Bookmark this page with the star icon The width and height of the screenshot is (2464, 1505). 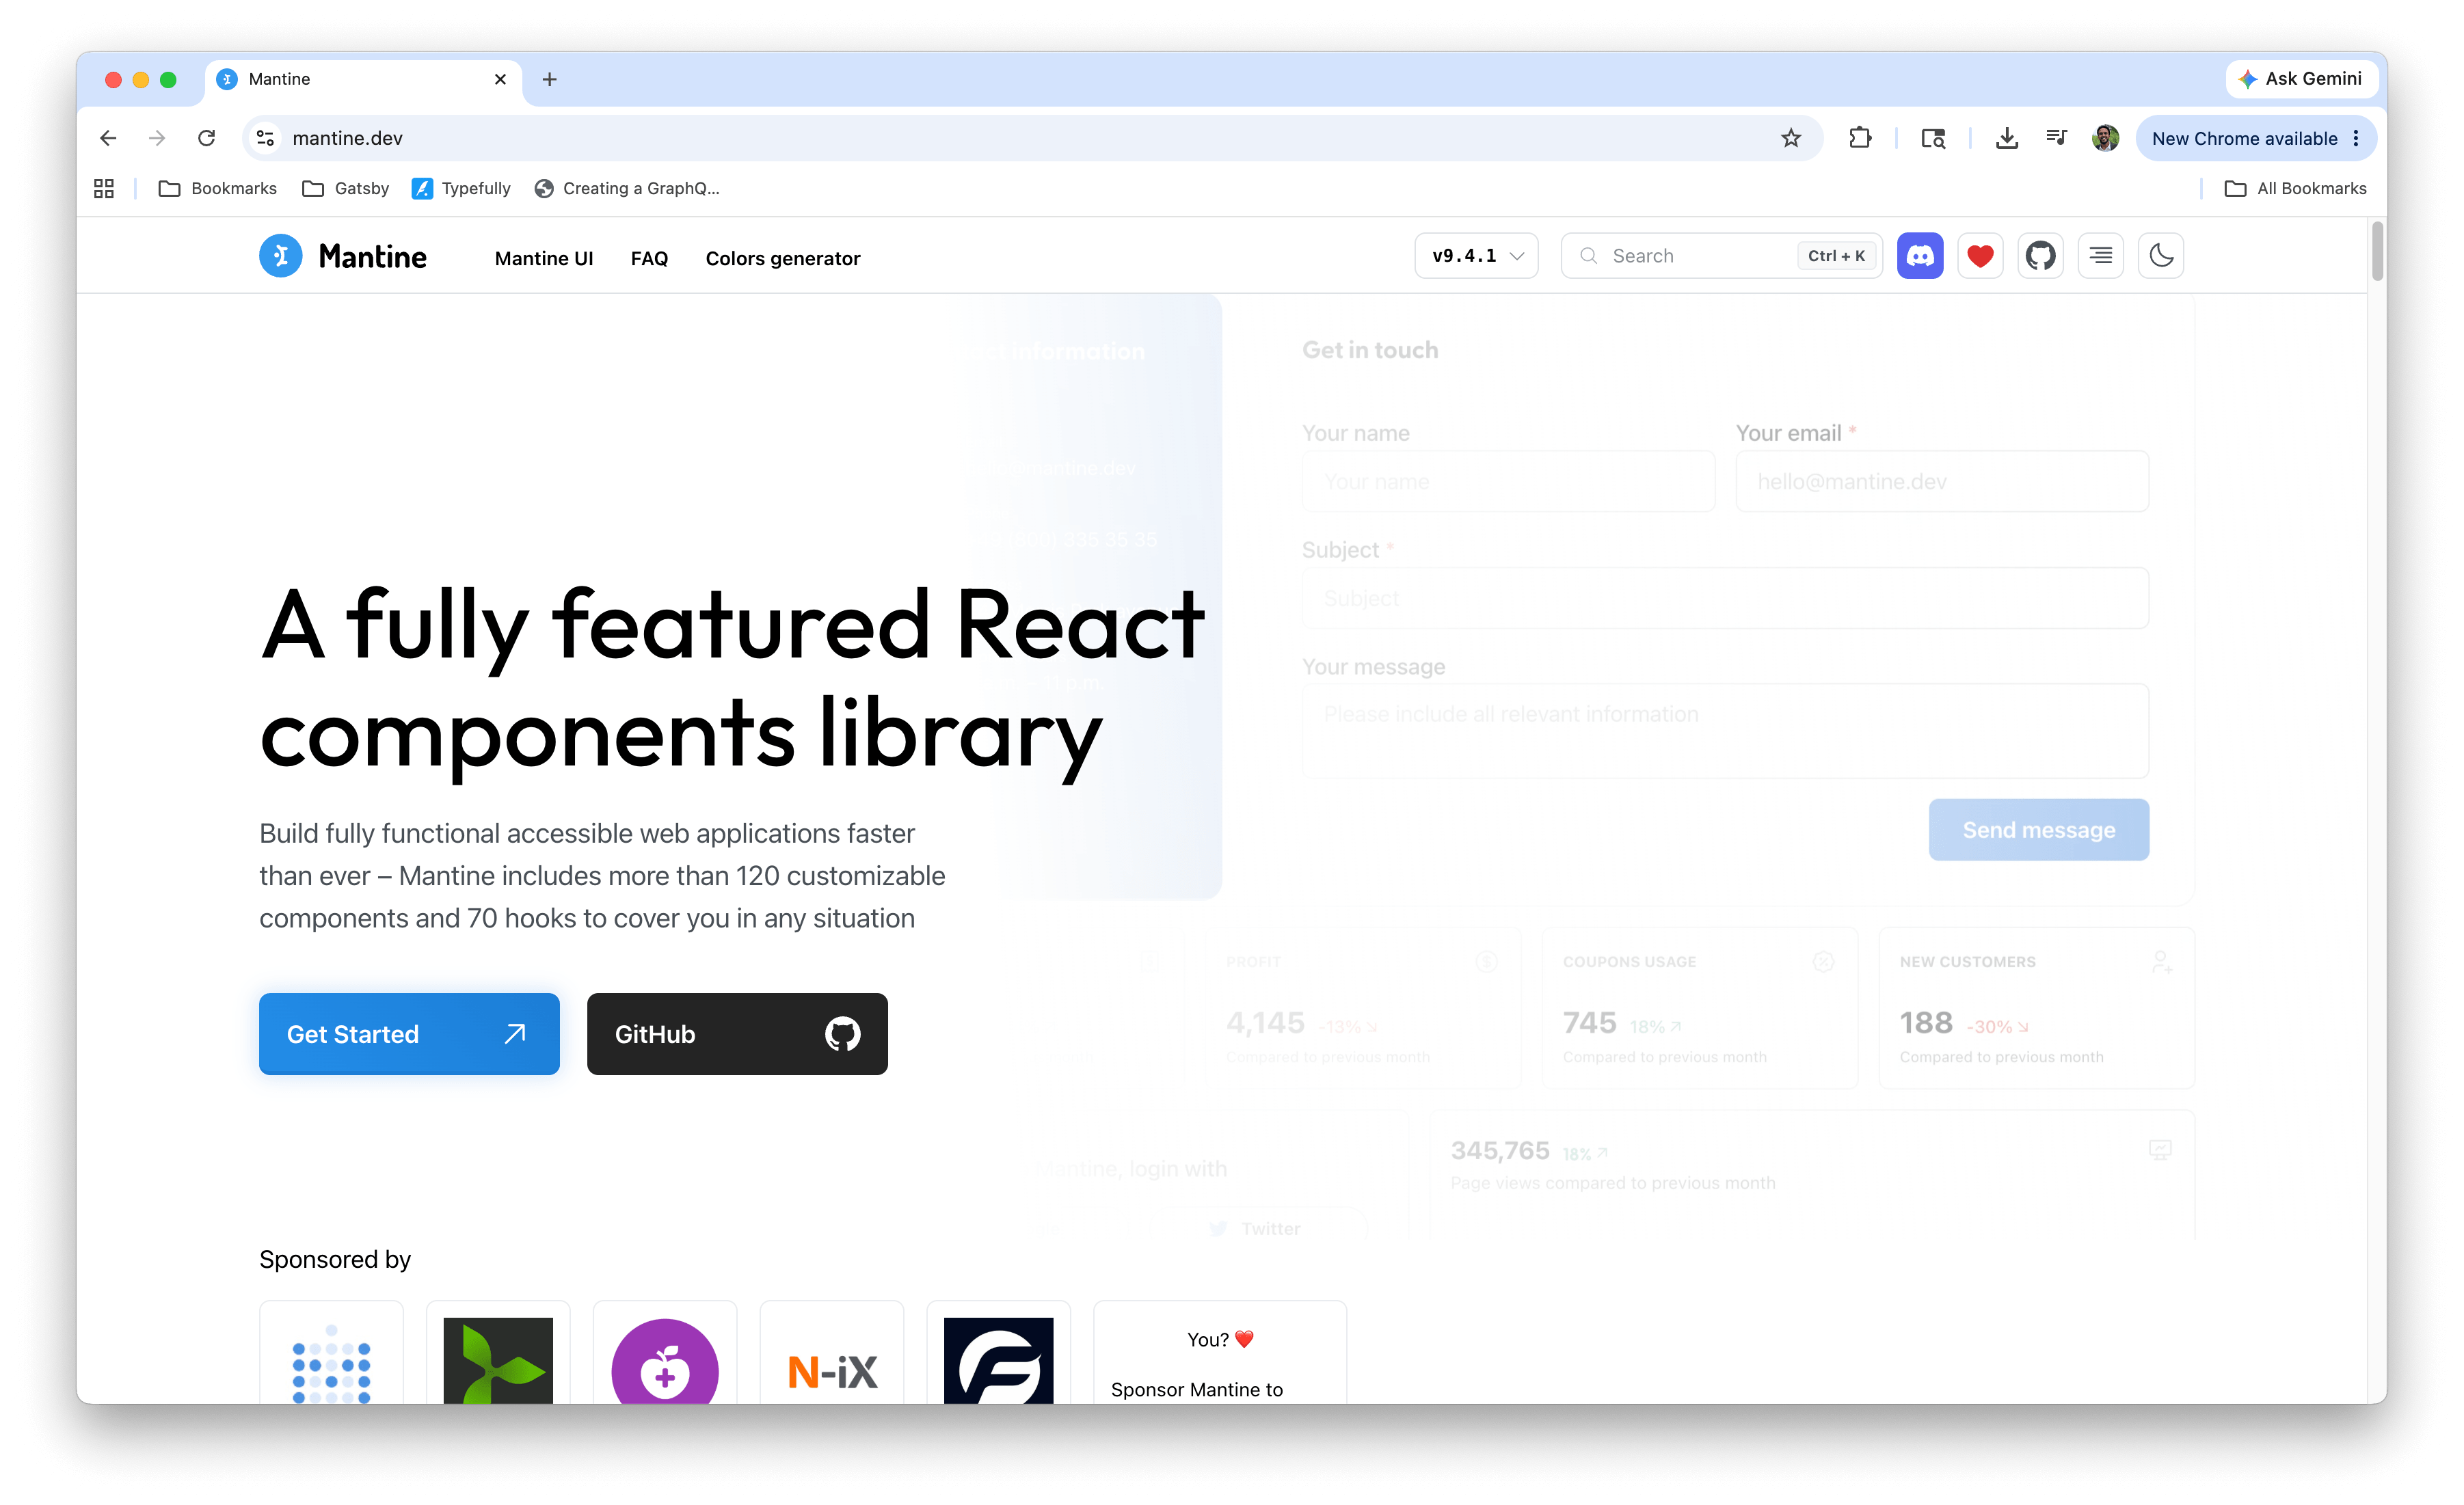(1790, 138)
